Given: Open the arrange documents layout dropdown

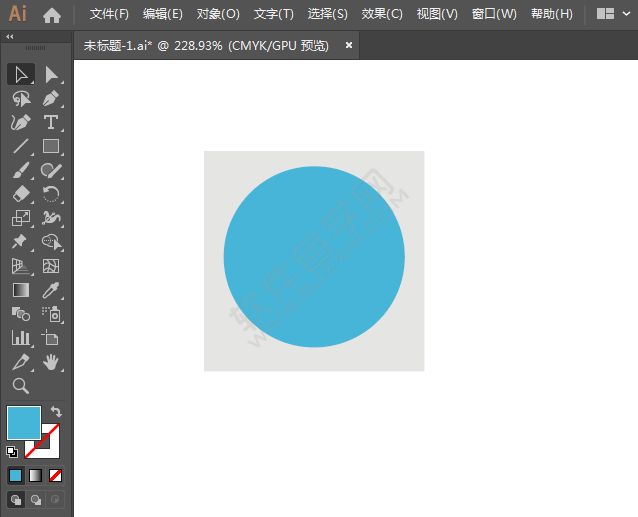Looking at the screenshot, I should point(613,14).
